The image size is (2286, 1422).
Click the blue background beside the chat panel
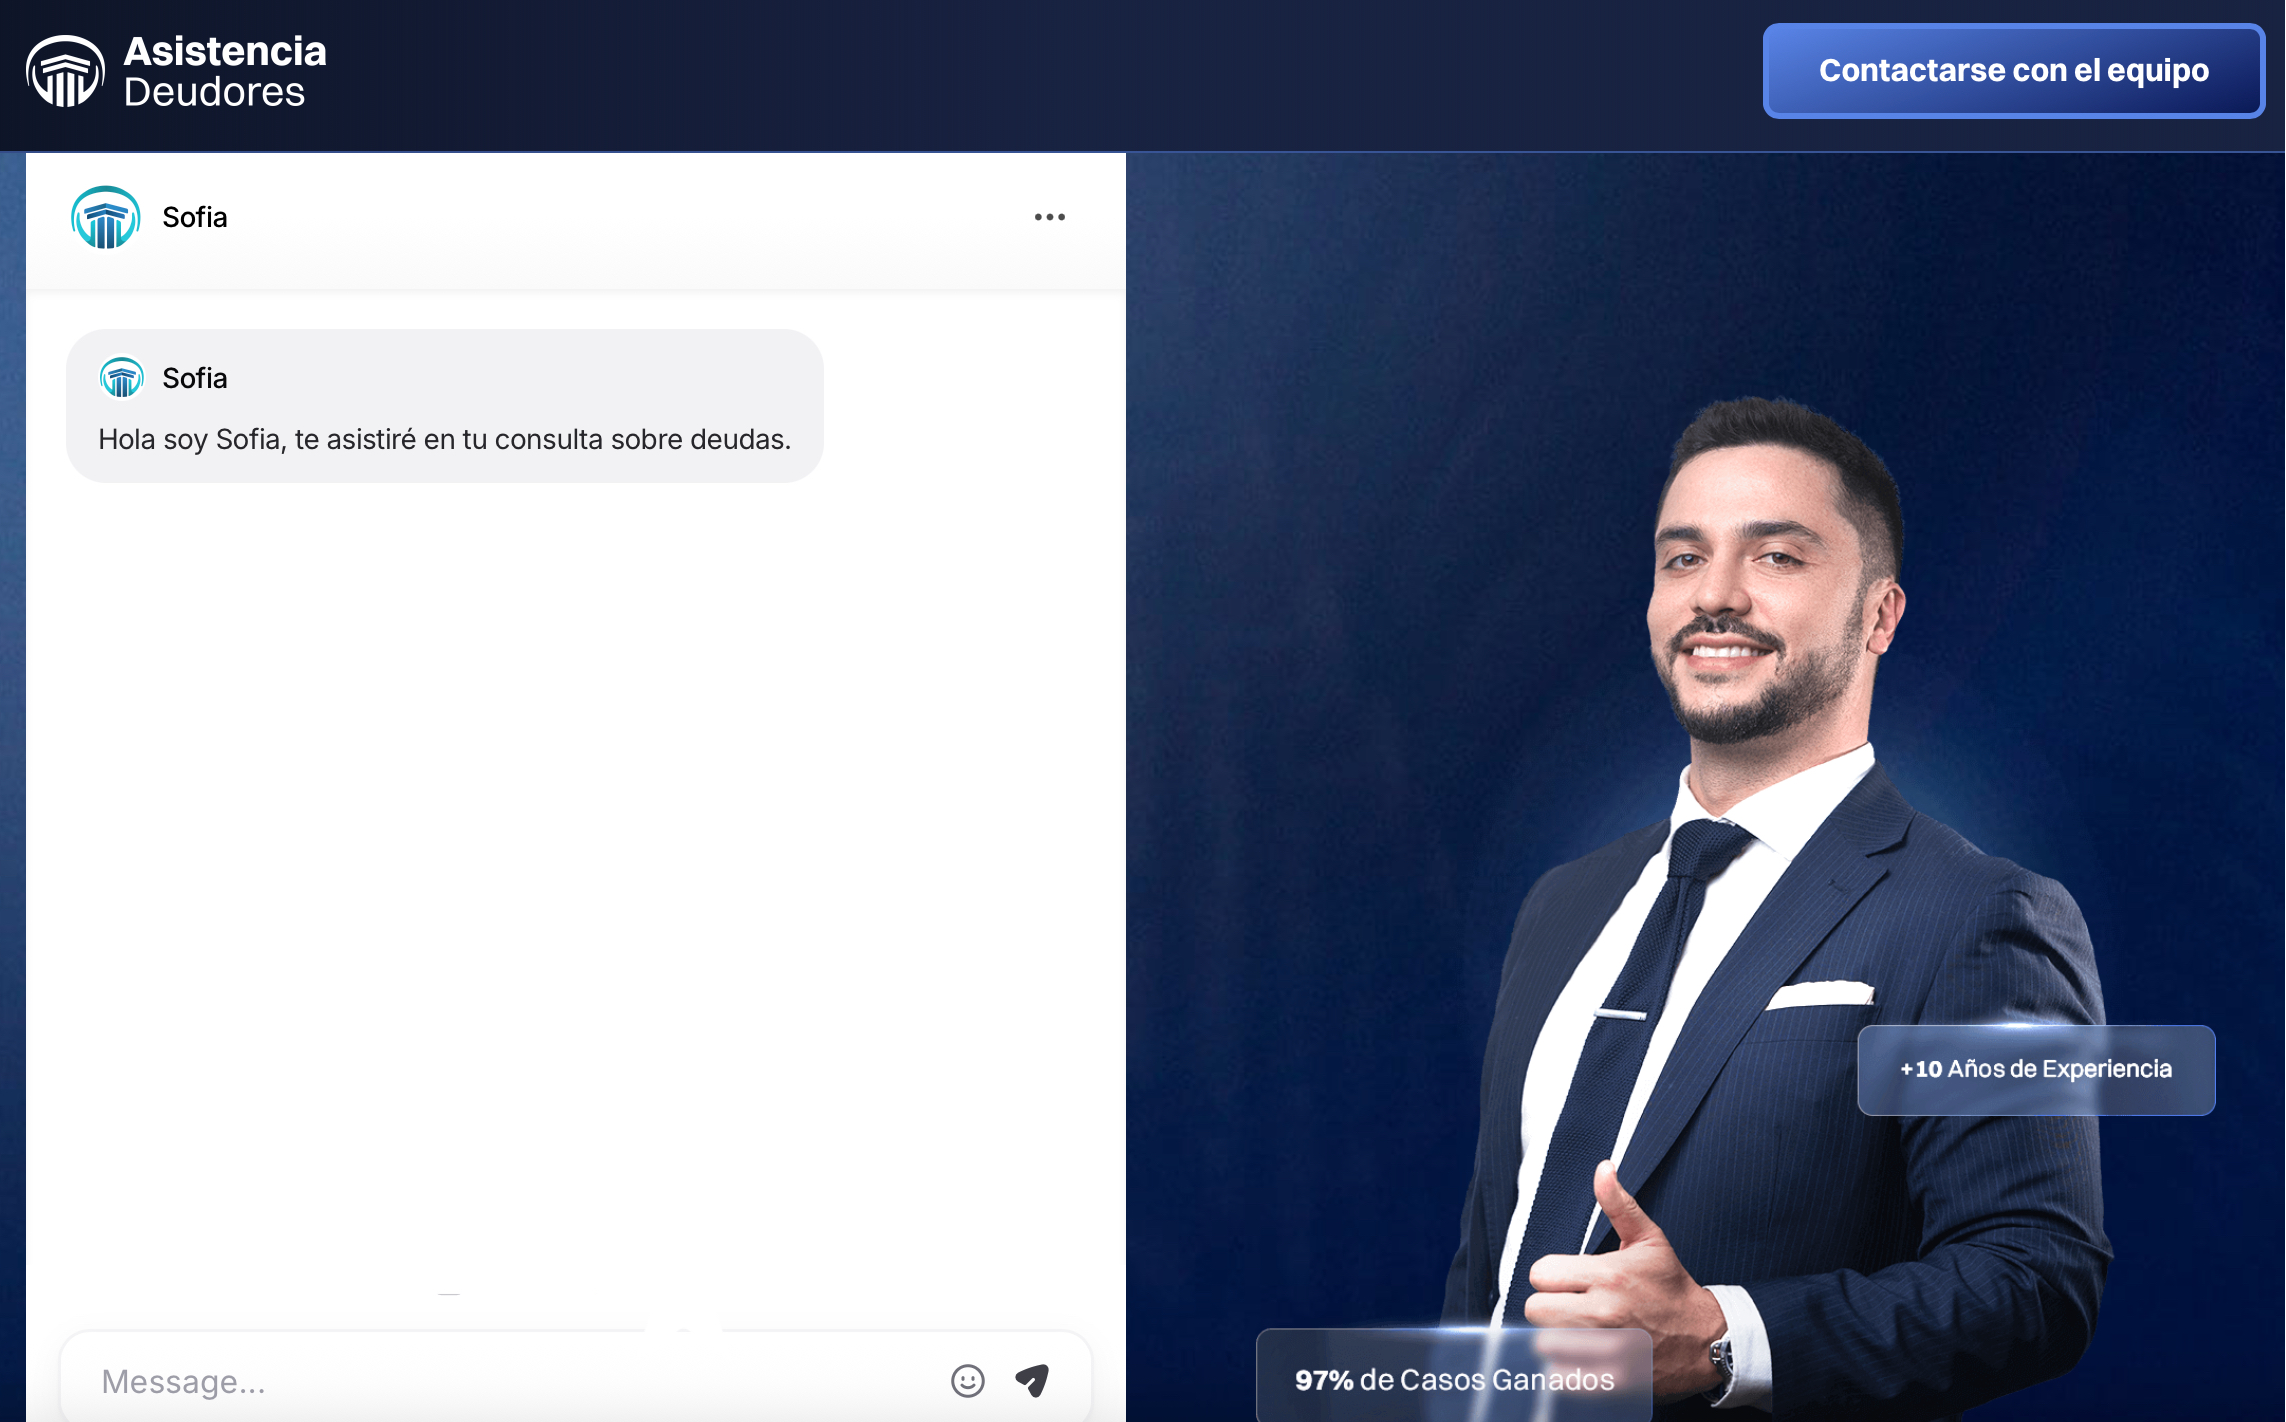point(1350,600)
